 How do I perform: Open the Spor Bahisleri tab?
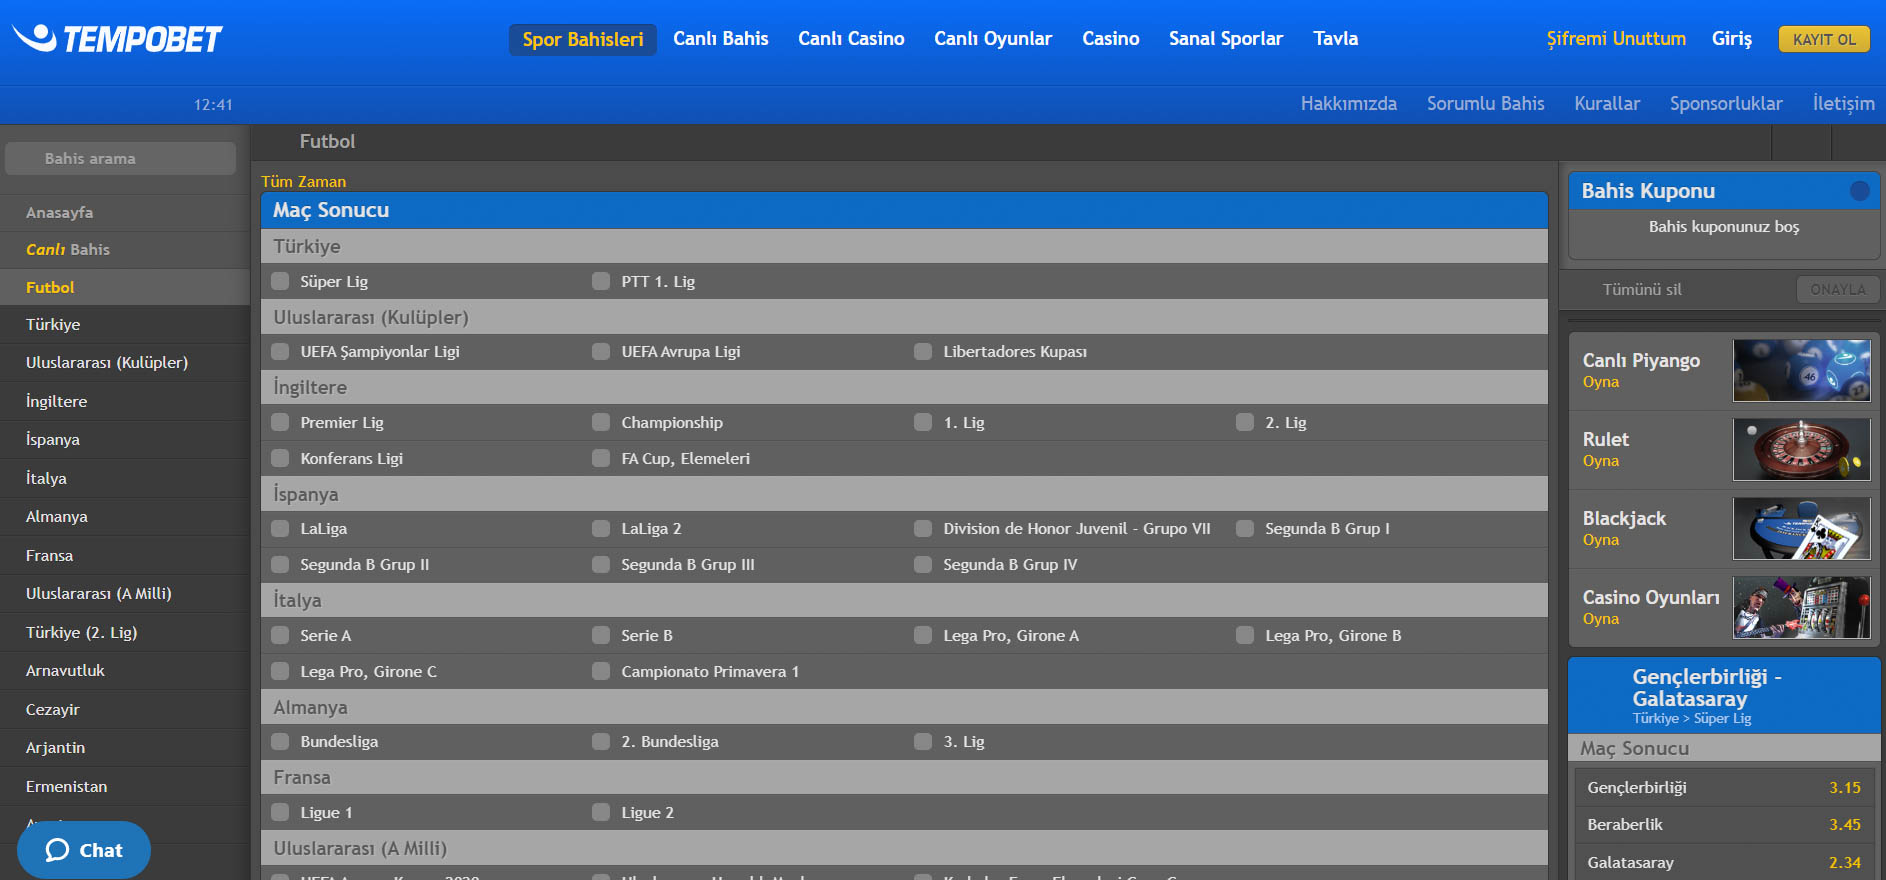pos(583,39)
